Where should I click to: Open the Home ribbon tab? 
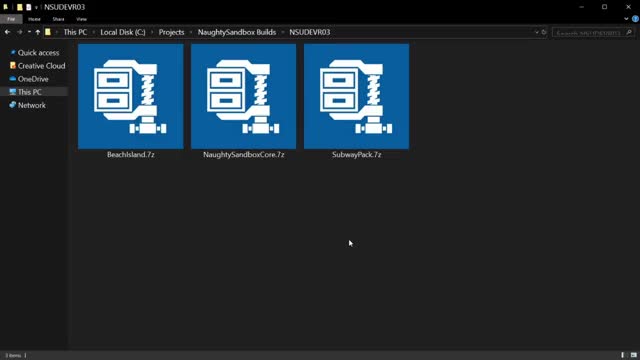(x=34, y=19)
